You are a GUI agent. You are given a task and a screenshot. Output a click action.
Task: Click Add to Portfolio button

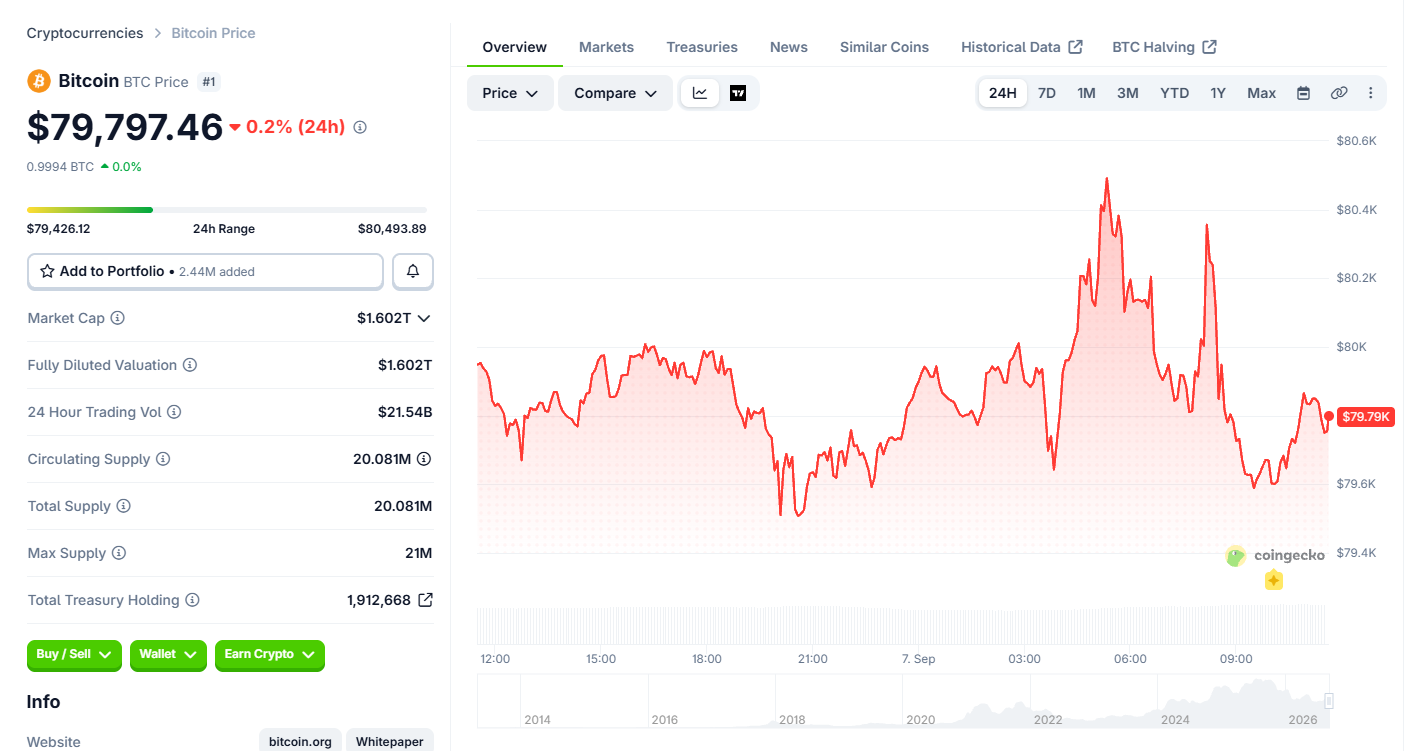pyautogui.click(x=205, y=271)
